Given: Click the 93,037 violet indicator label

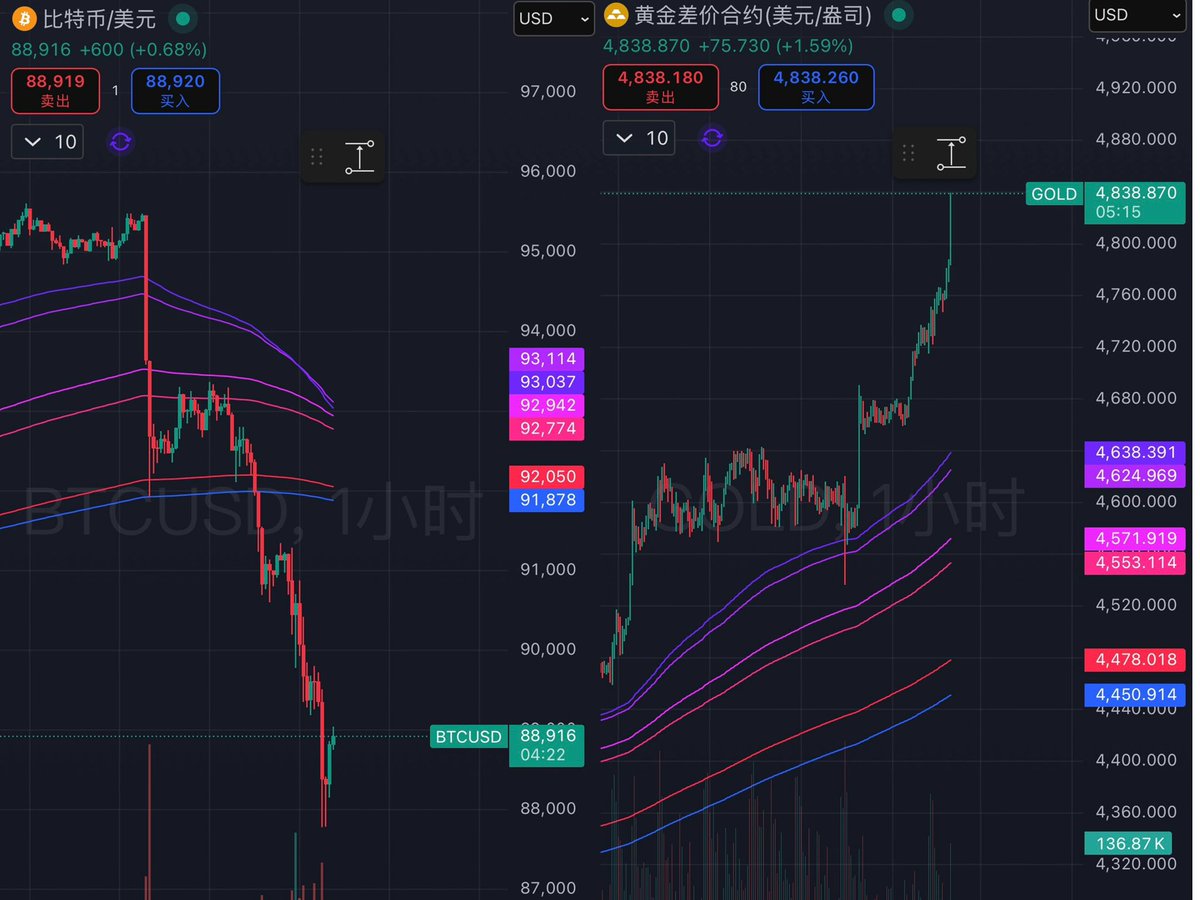Looking at the screenshot, I should pos(546,382).
